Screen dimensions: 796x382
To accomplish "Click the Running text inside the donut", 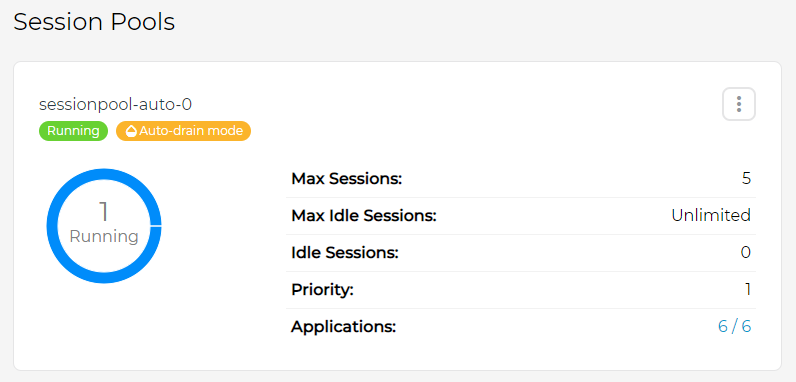I will click(104, 237).
